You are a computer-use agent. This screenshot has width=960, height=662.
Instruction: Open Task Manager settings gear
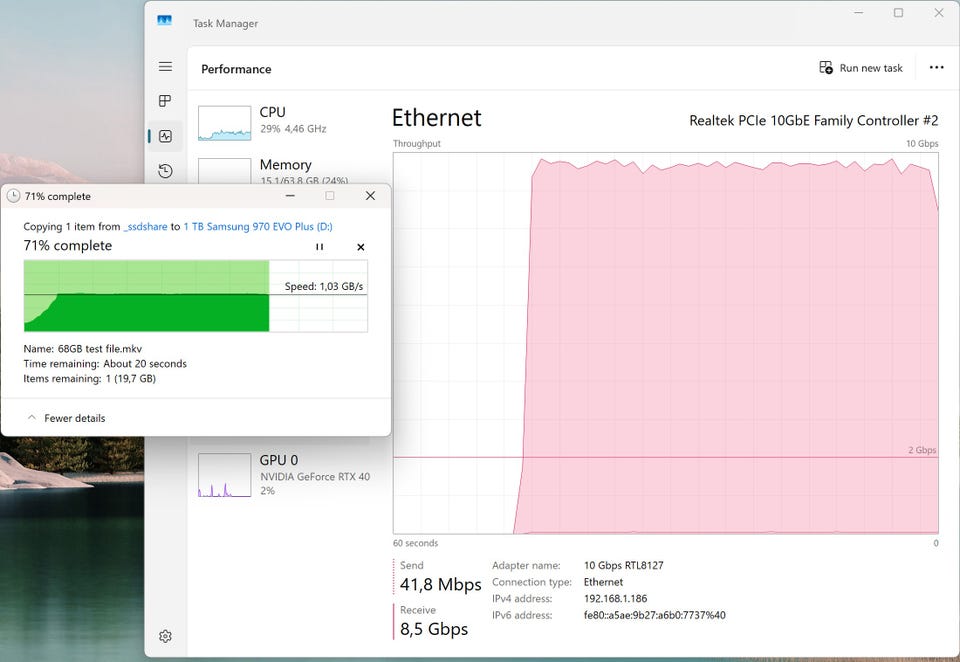click(165, 636)
